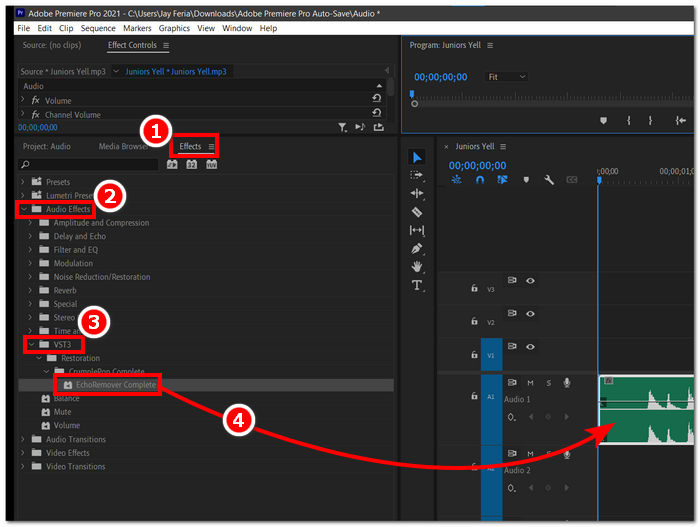Viewport: 700px width, 527px height.
Task: Click the green audio clip on A1
Action: [647, 408]
